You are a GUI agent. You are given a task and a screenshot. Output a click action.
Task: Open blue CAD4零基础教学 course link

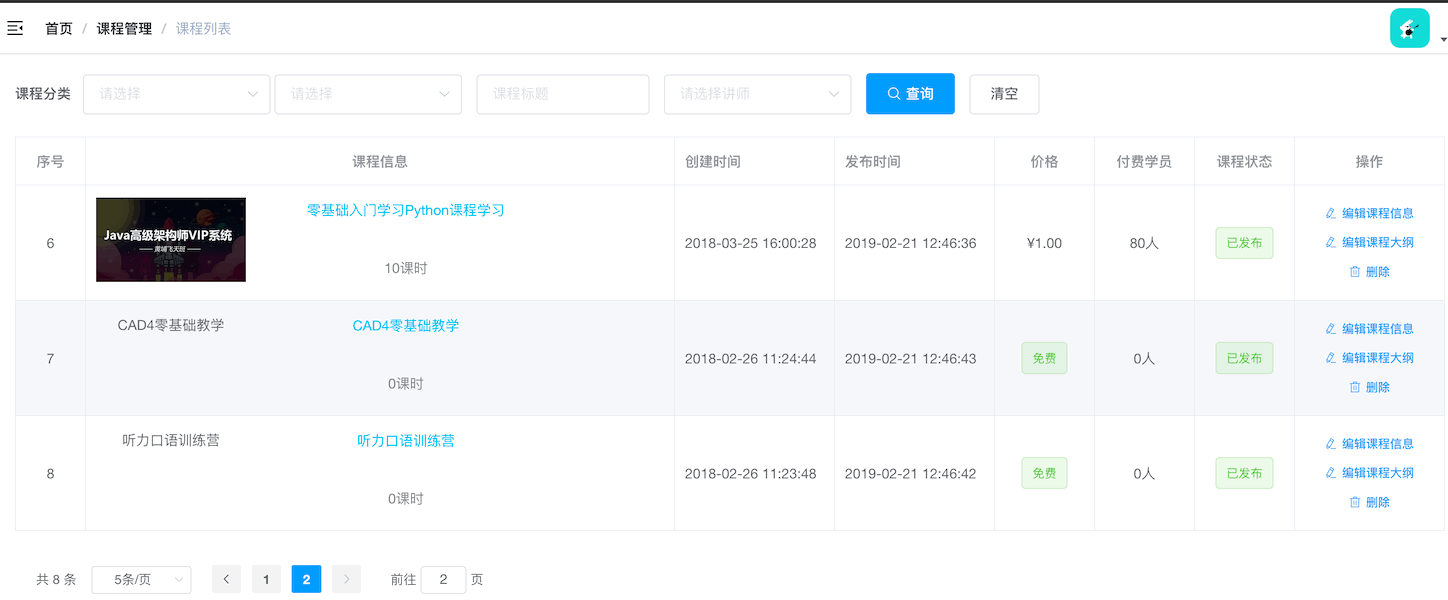pyautogui.click(x=406, y=325)
